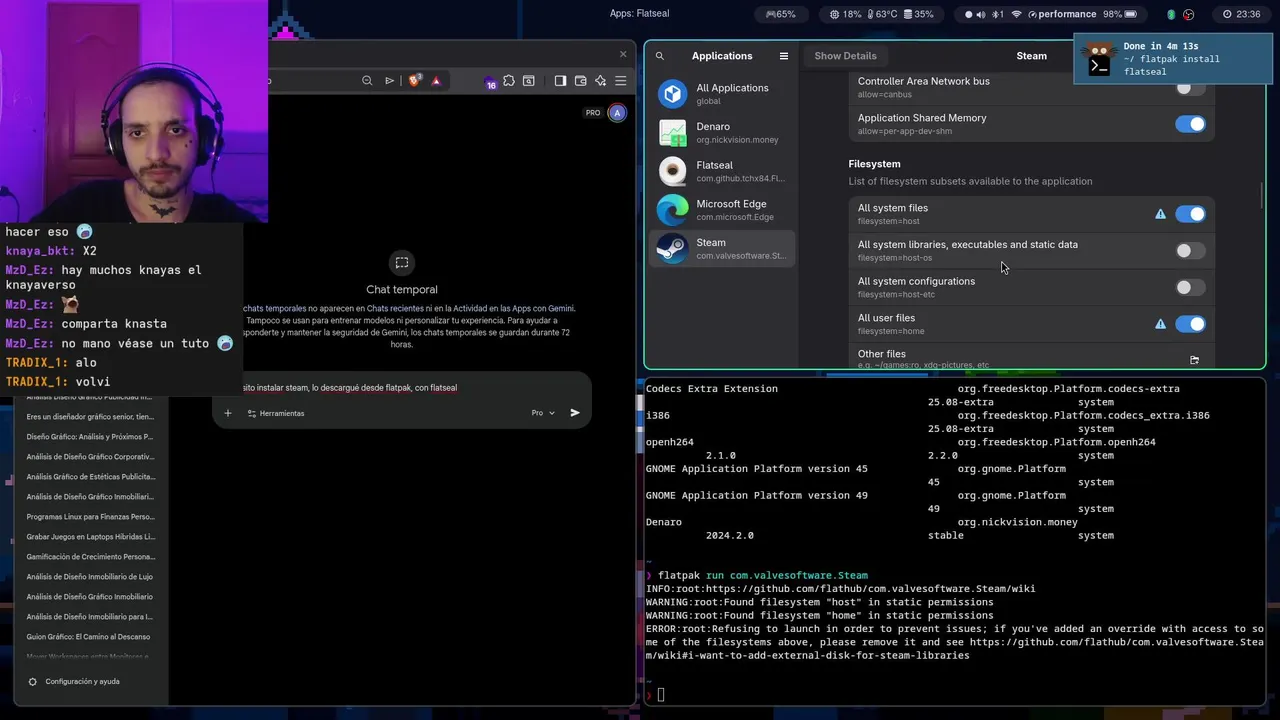Click plus attach icon in Gemini prompt
1280x720 pixels.
(x=227, y=413)
